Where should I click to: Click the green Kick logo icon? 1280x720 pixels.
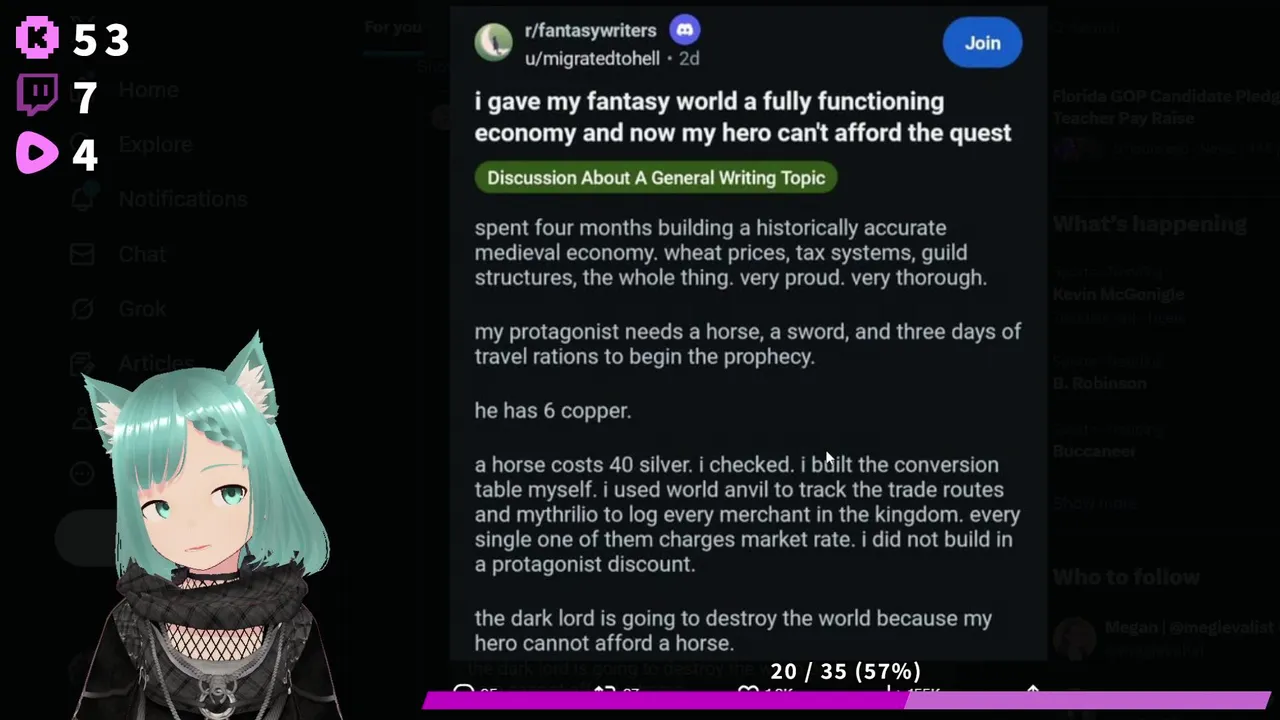click(x=37, y=38)
